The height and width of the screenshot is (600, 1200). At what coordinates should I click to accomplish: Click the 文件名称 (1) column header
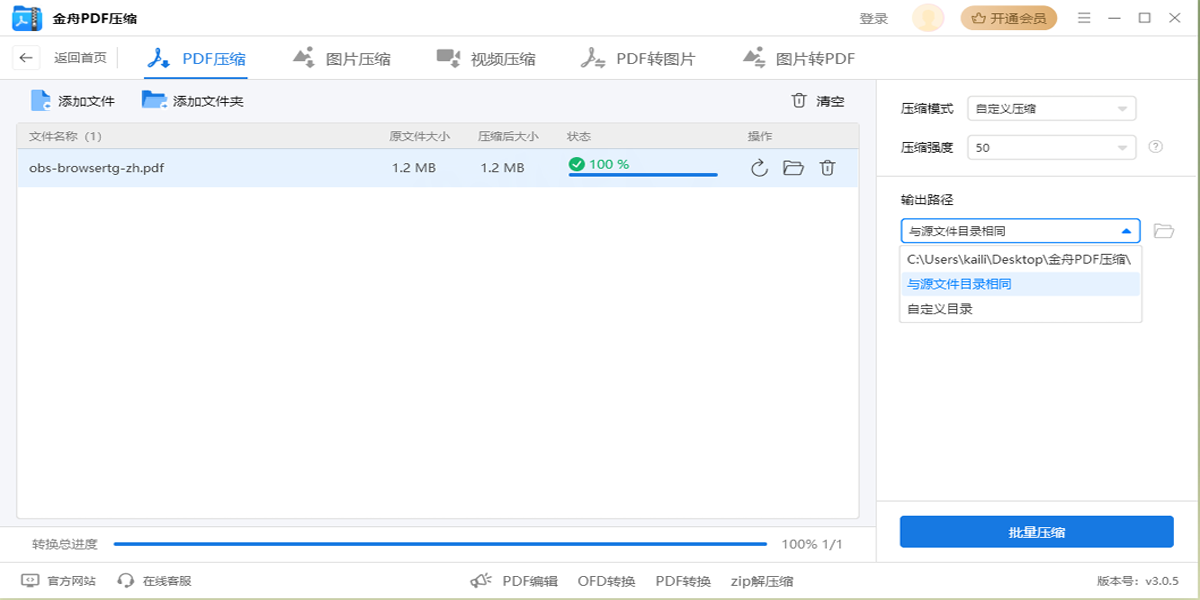[65, 136]
